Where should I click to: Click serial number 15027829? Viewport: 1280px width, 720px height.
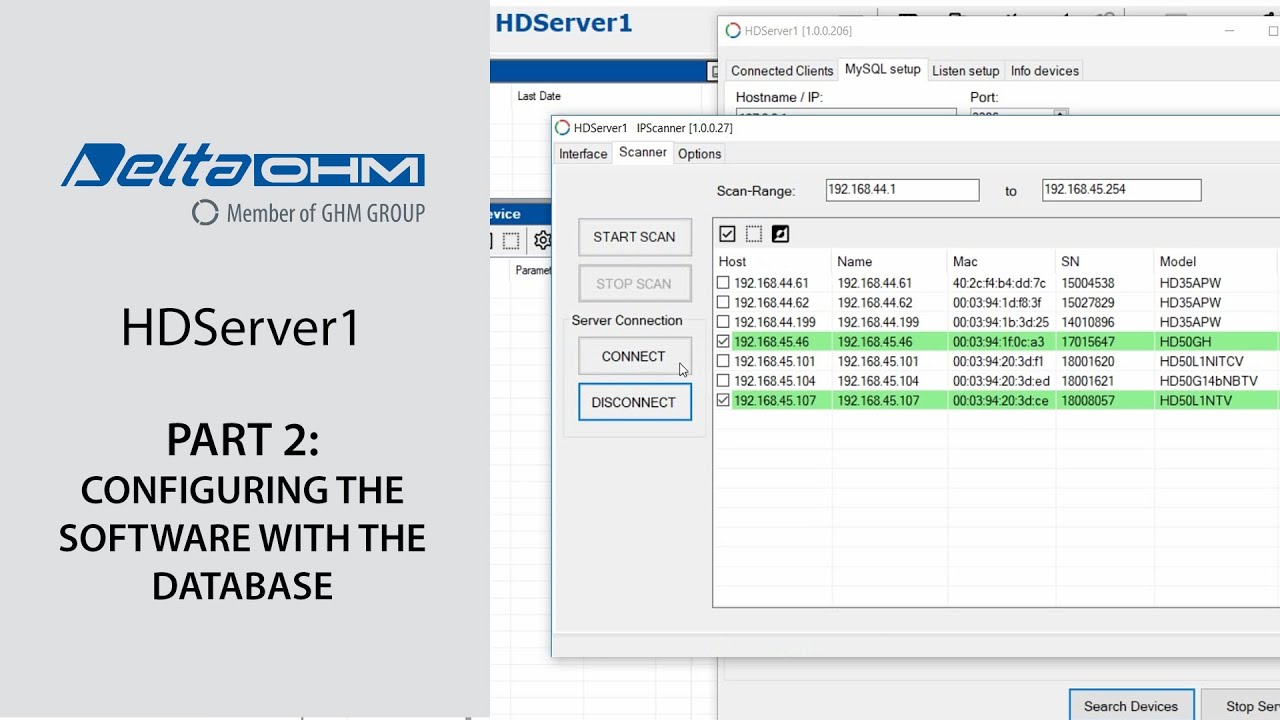(1088, 302)
